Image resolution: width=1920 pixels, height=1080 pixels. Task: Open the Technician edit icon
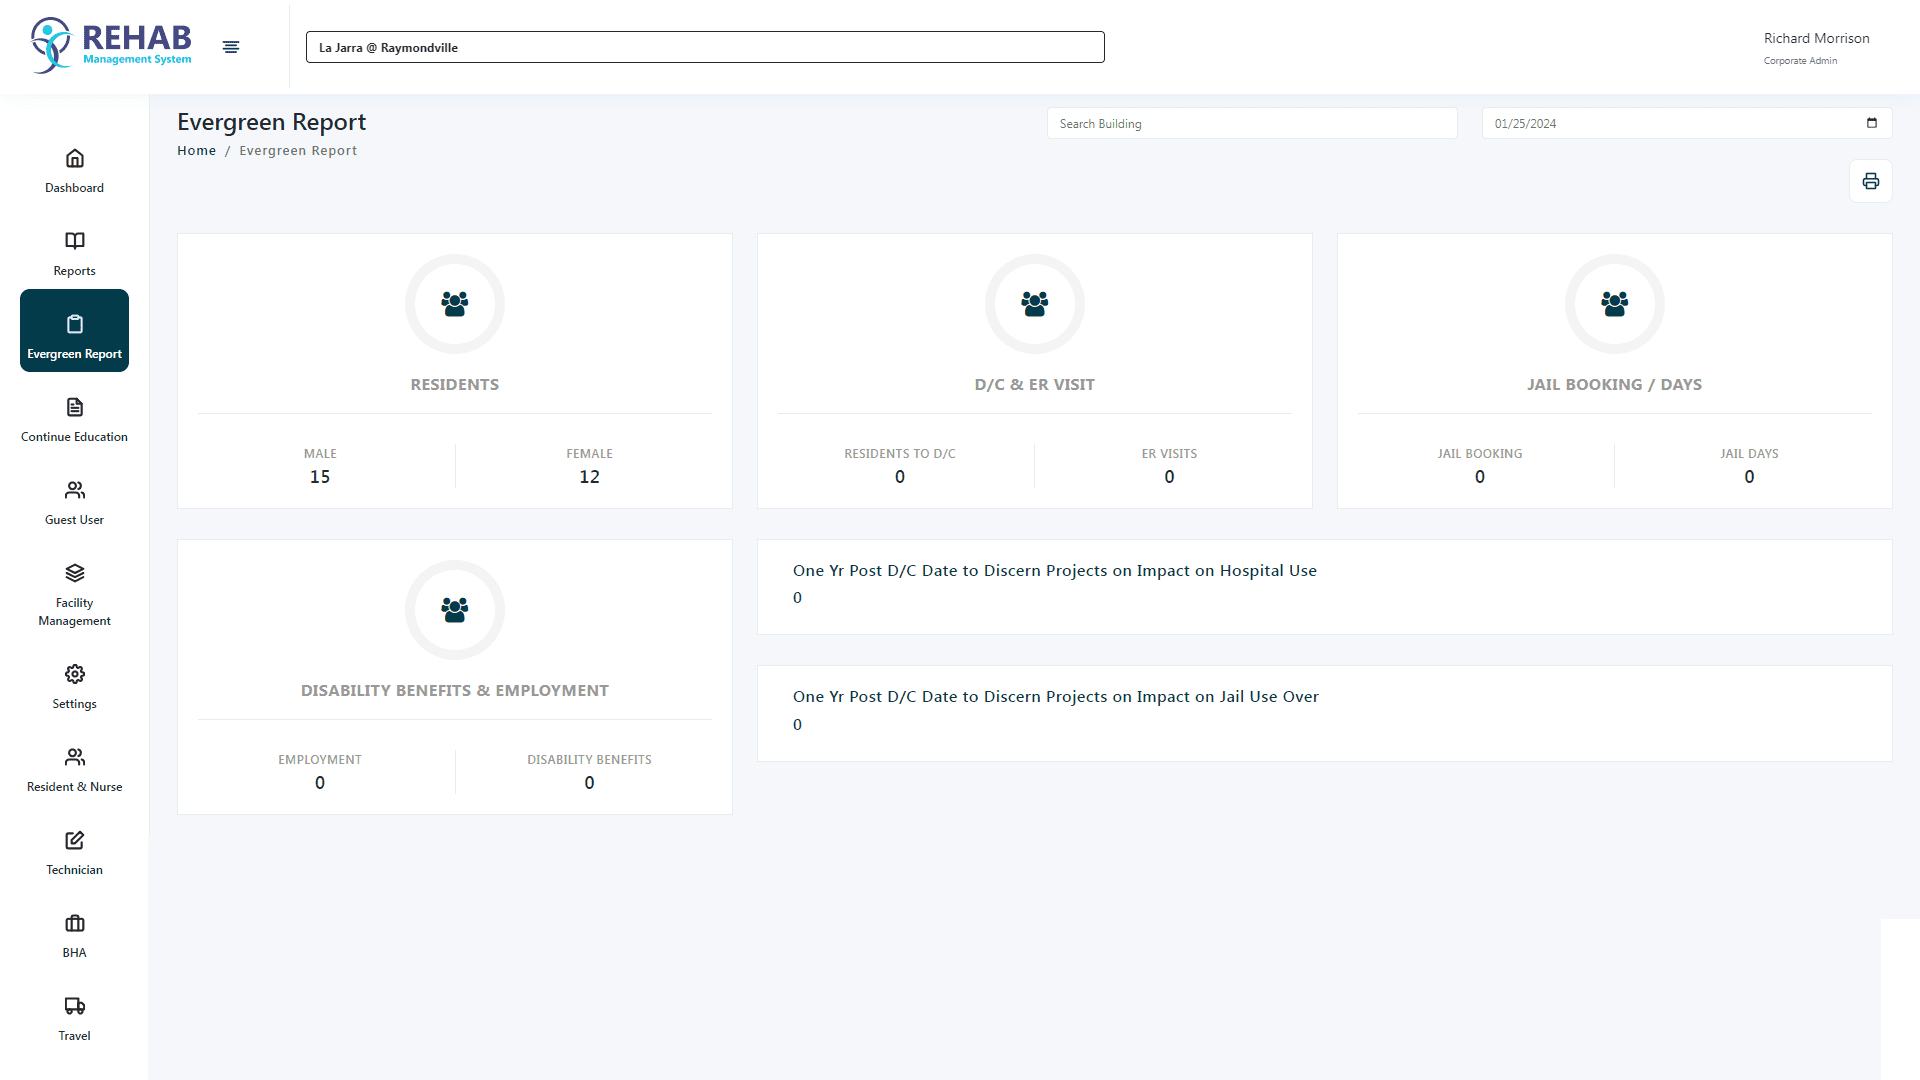[74, 840]
